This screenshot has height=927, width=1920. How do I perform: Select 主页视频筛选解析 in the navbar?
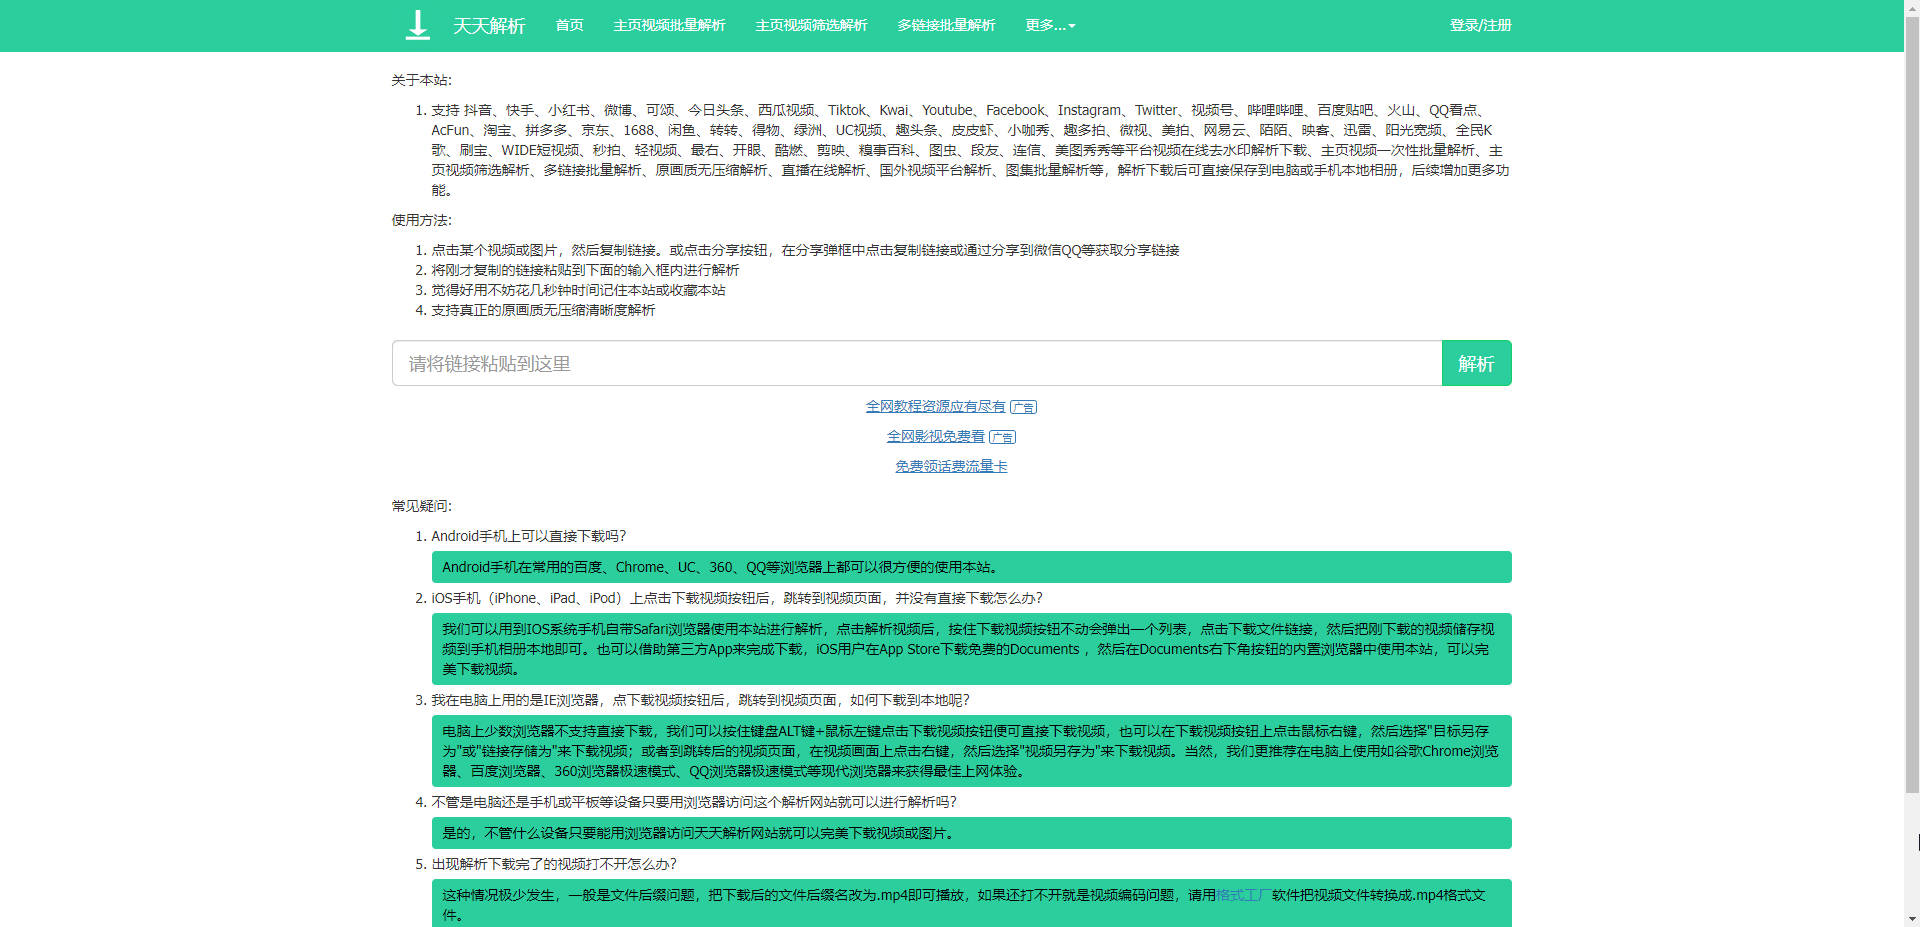coord(811,25)
